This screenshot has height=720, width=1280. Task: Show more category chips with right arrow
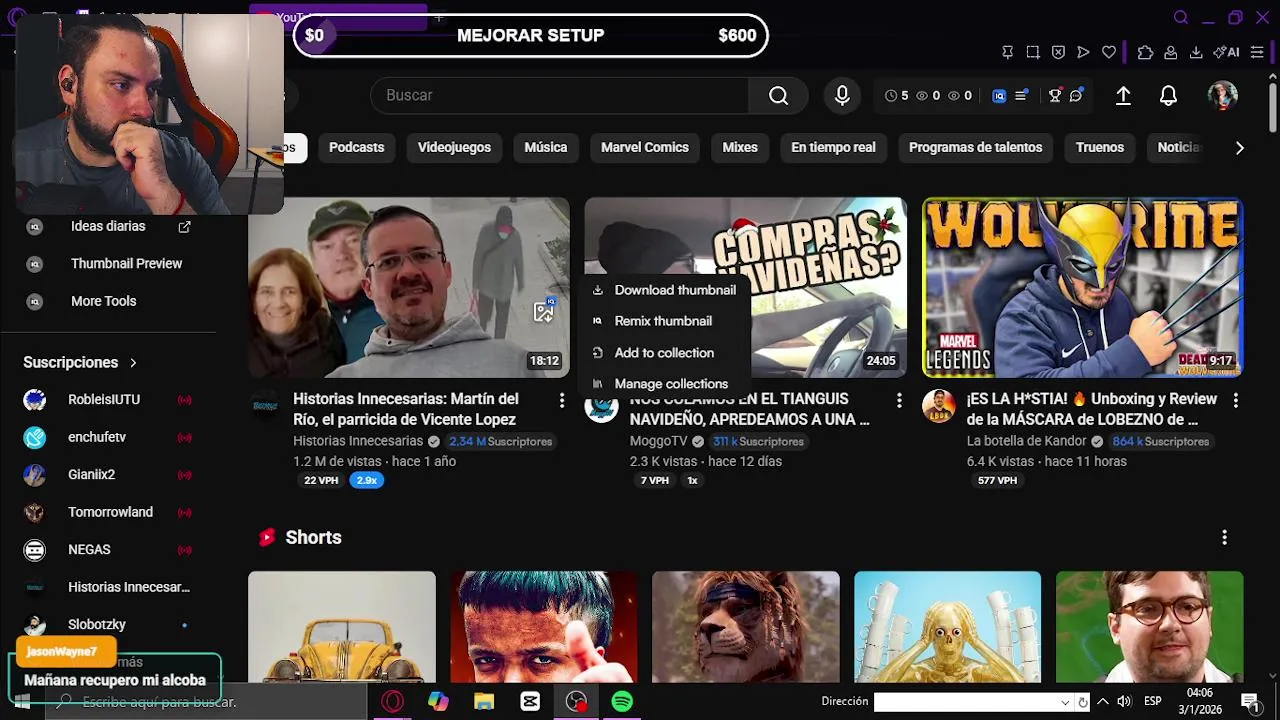(1239, 148)
